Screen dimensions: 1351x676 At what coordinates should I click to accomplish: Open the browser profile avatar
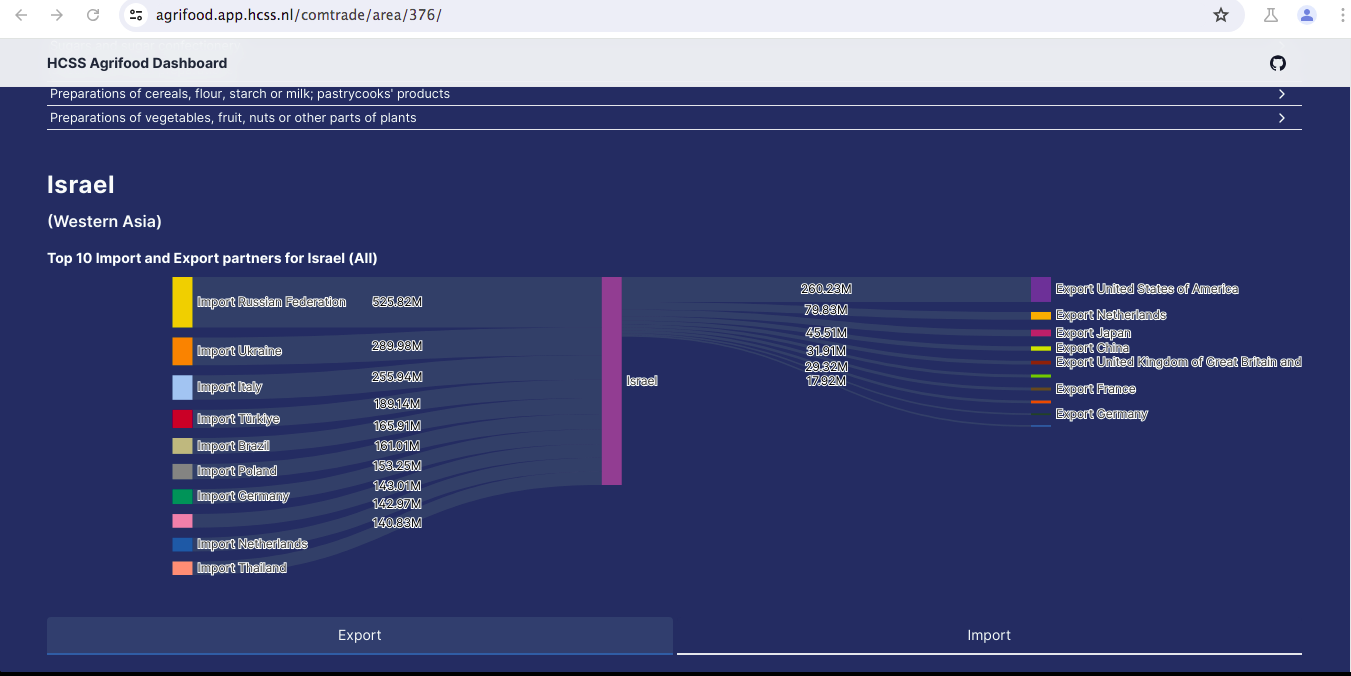point(1306,15)
